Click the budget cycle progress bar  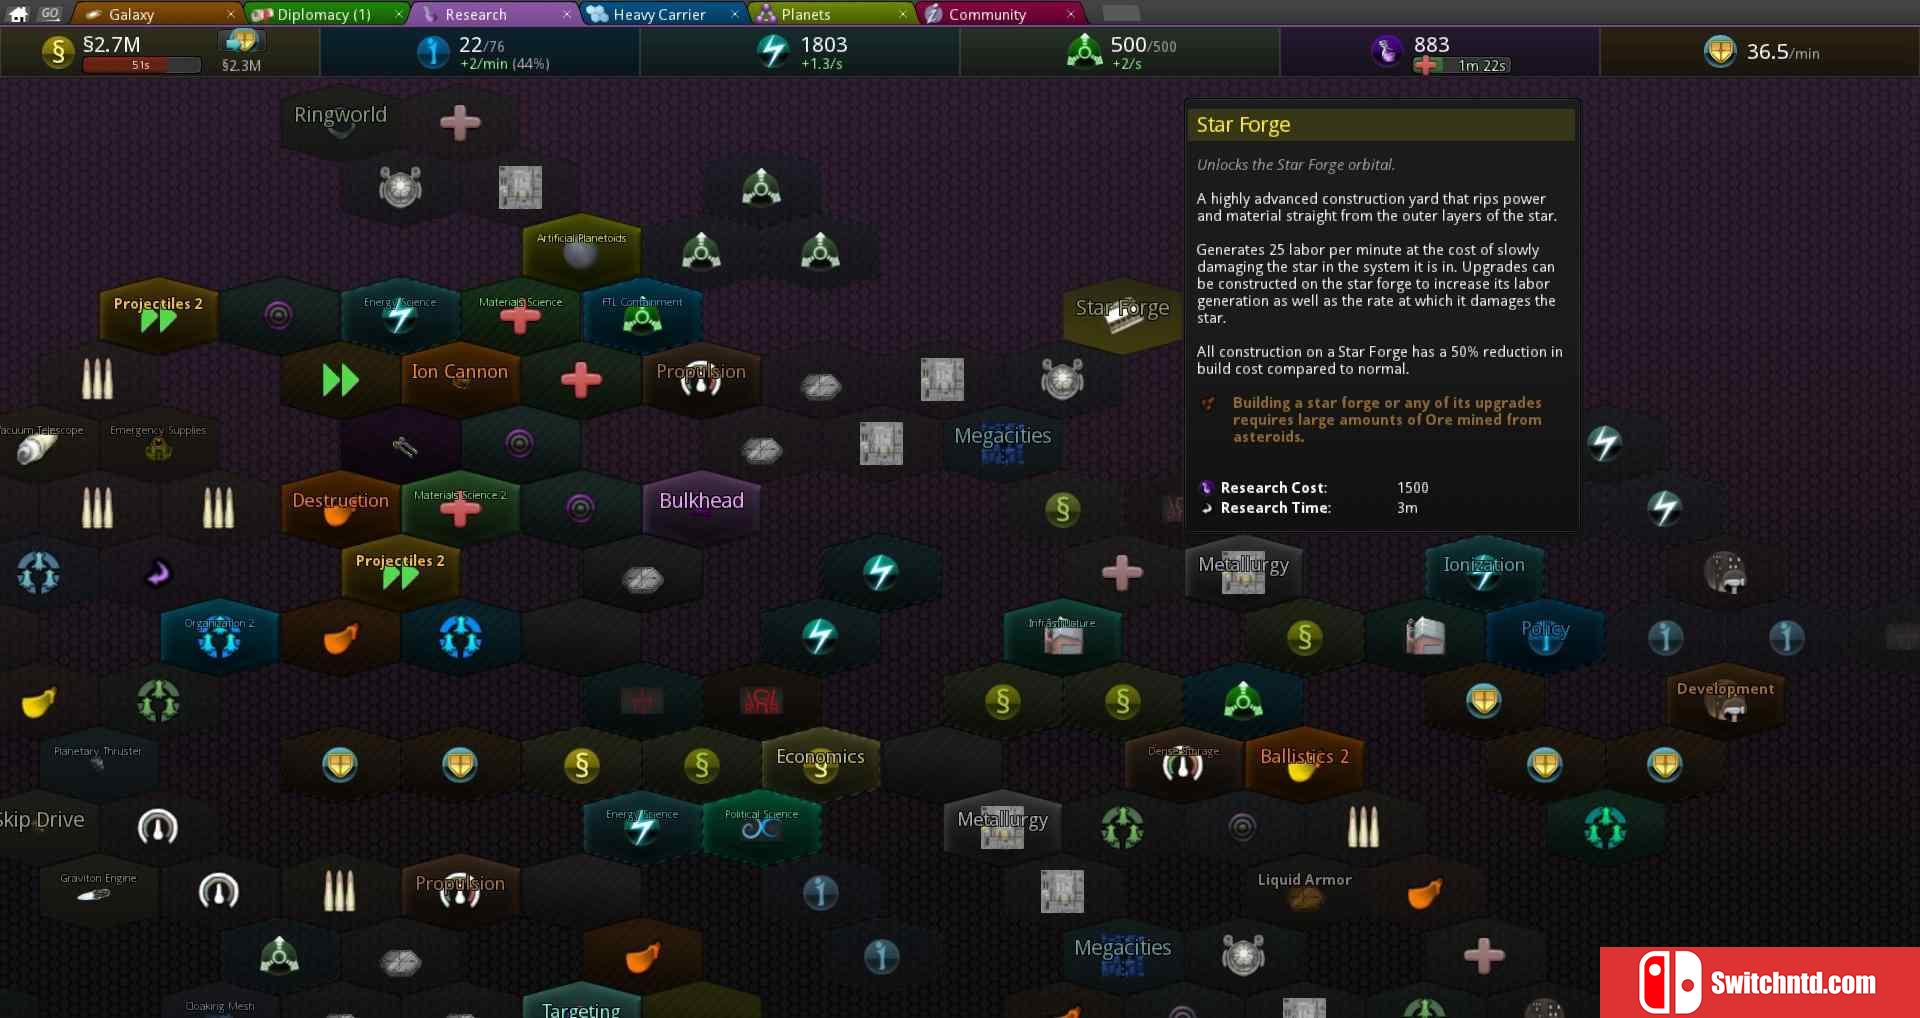[x=141, y=65]
